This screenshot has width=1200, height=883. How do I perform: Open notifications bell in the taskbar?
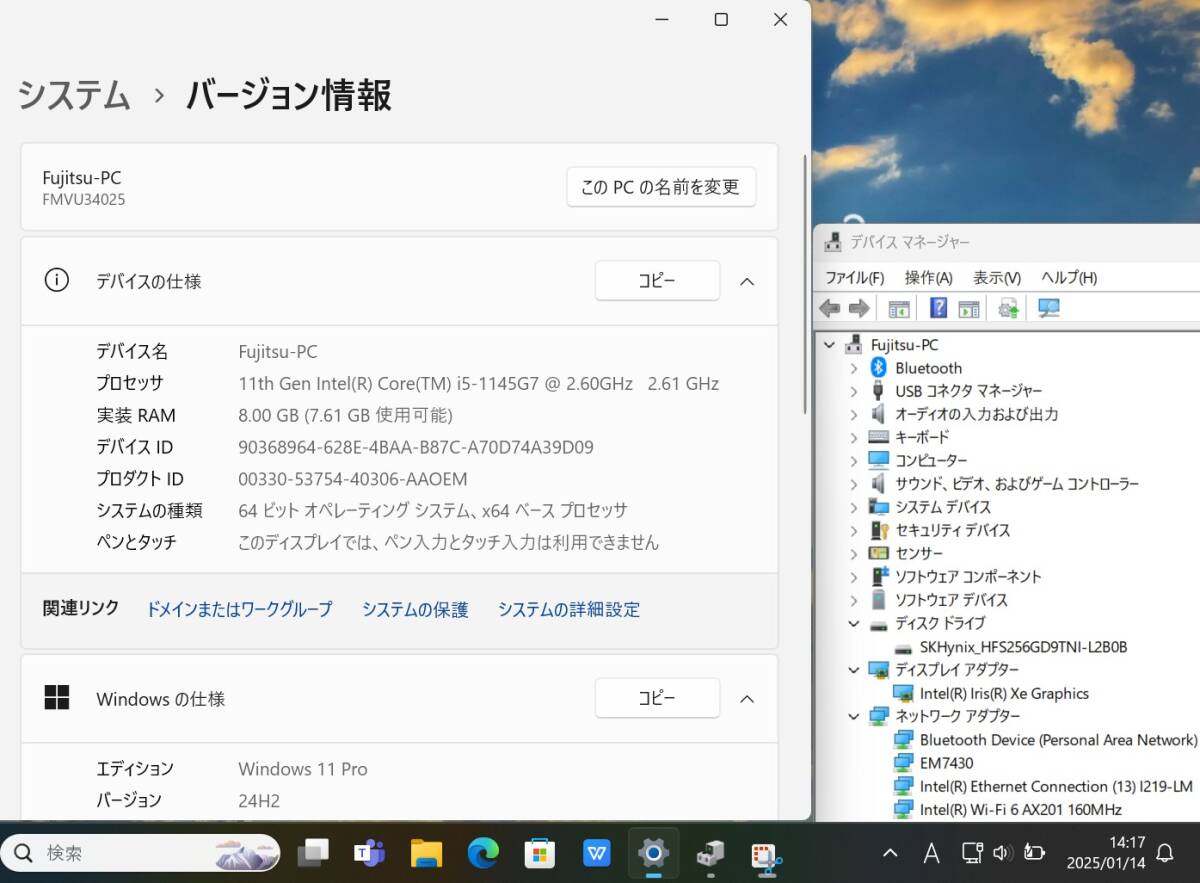1165,853
